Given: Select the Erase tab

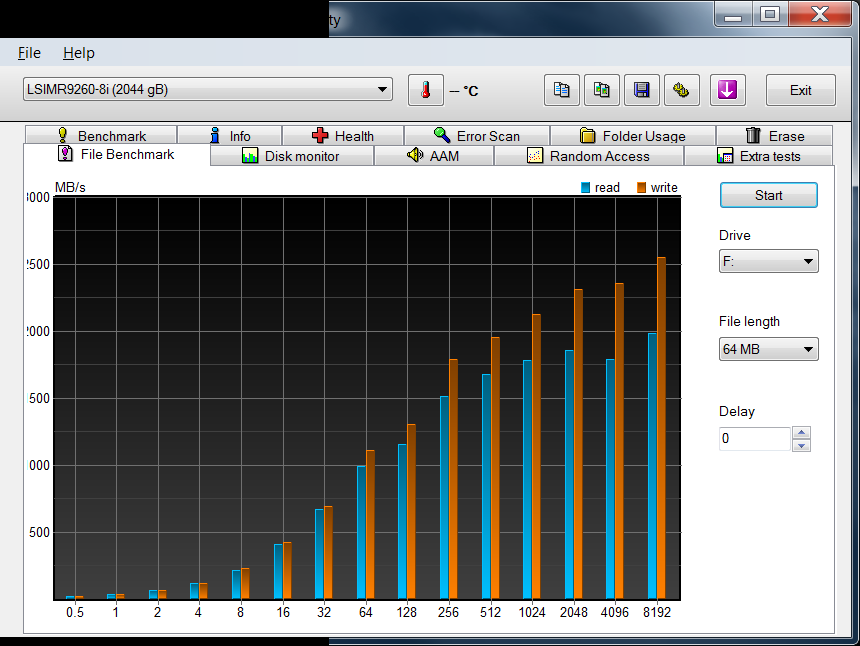Looking at the screenshot, I should (774, 136).
